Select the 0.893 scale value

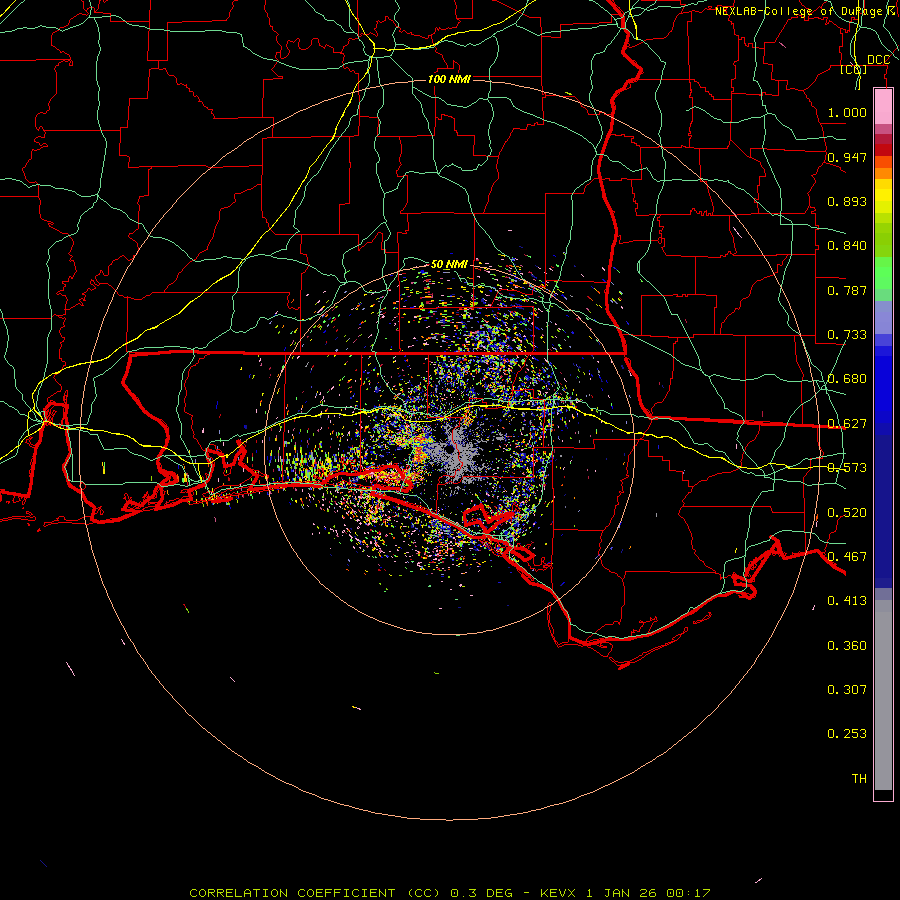(847, 201)
